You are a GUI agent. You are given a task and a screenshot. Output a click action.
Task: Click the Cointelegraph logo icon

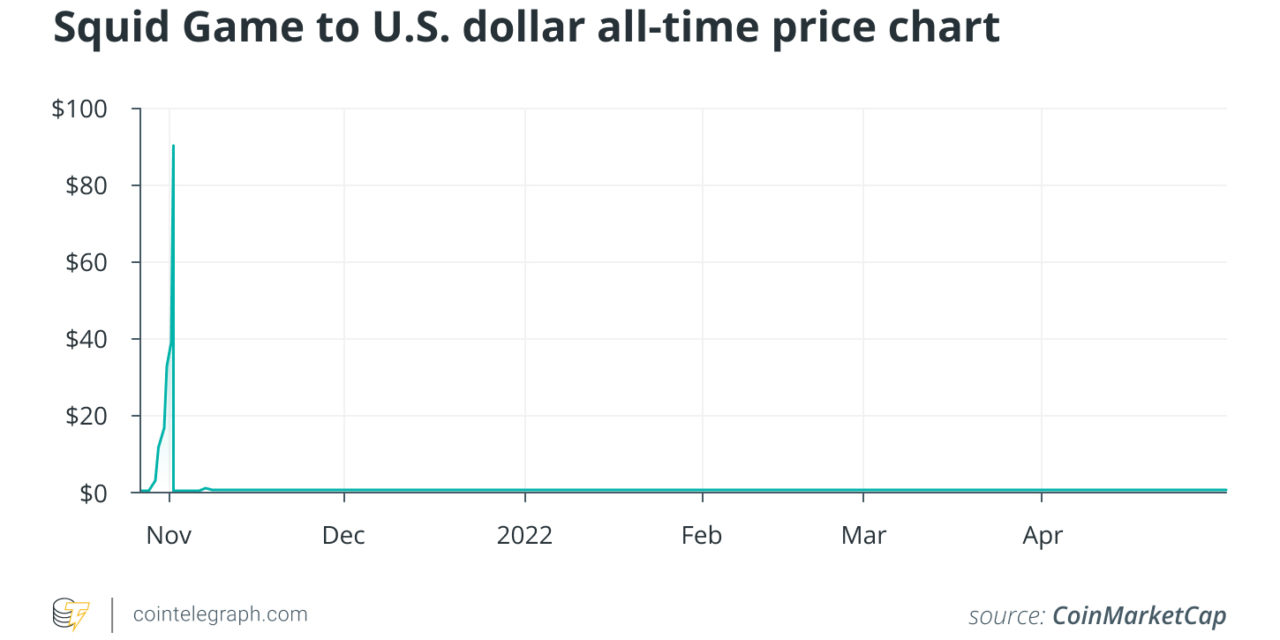point(70,614)
